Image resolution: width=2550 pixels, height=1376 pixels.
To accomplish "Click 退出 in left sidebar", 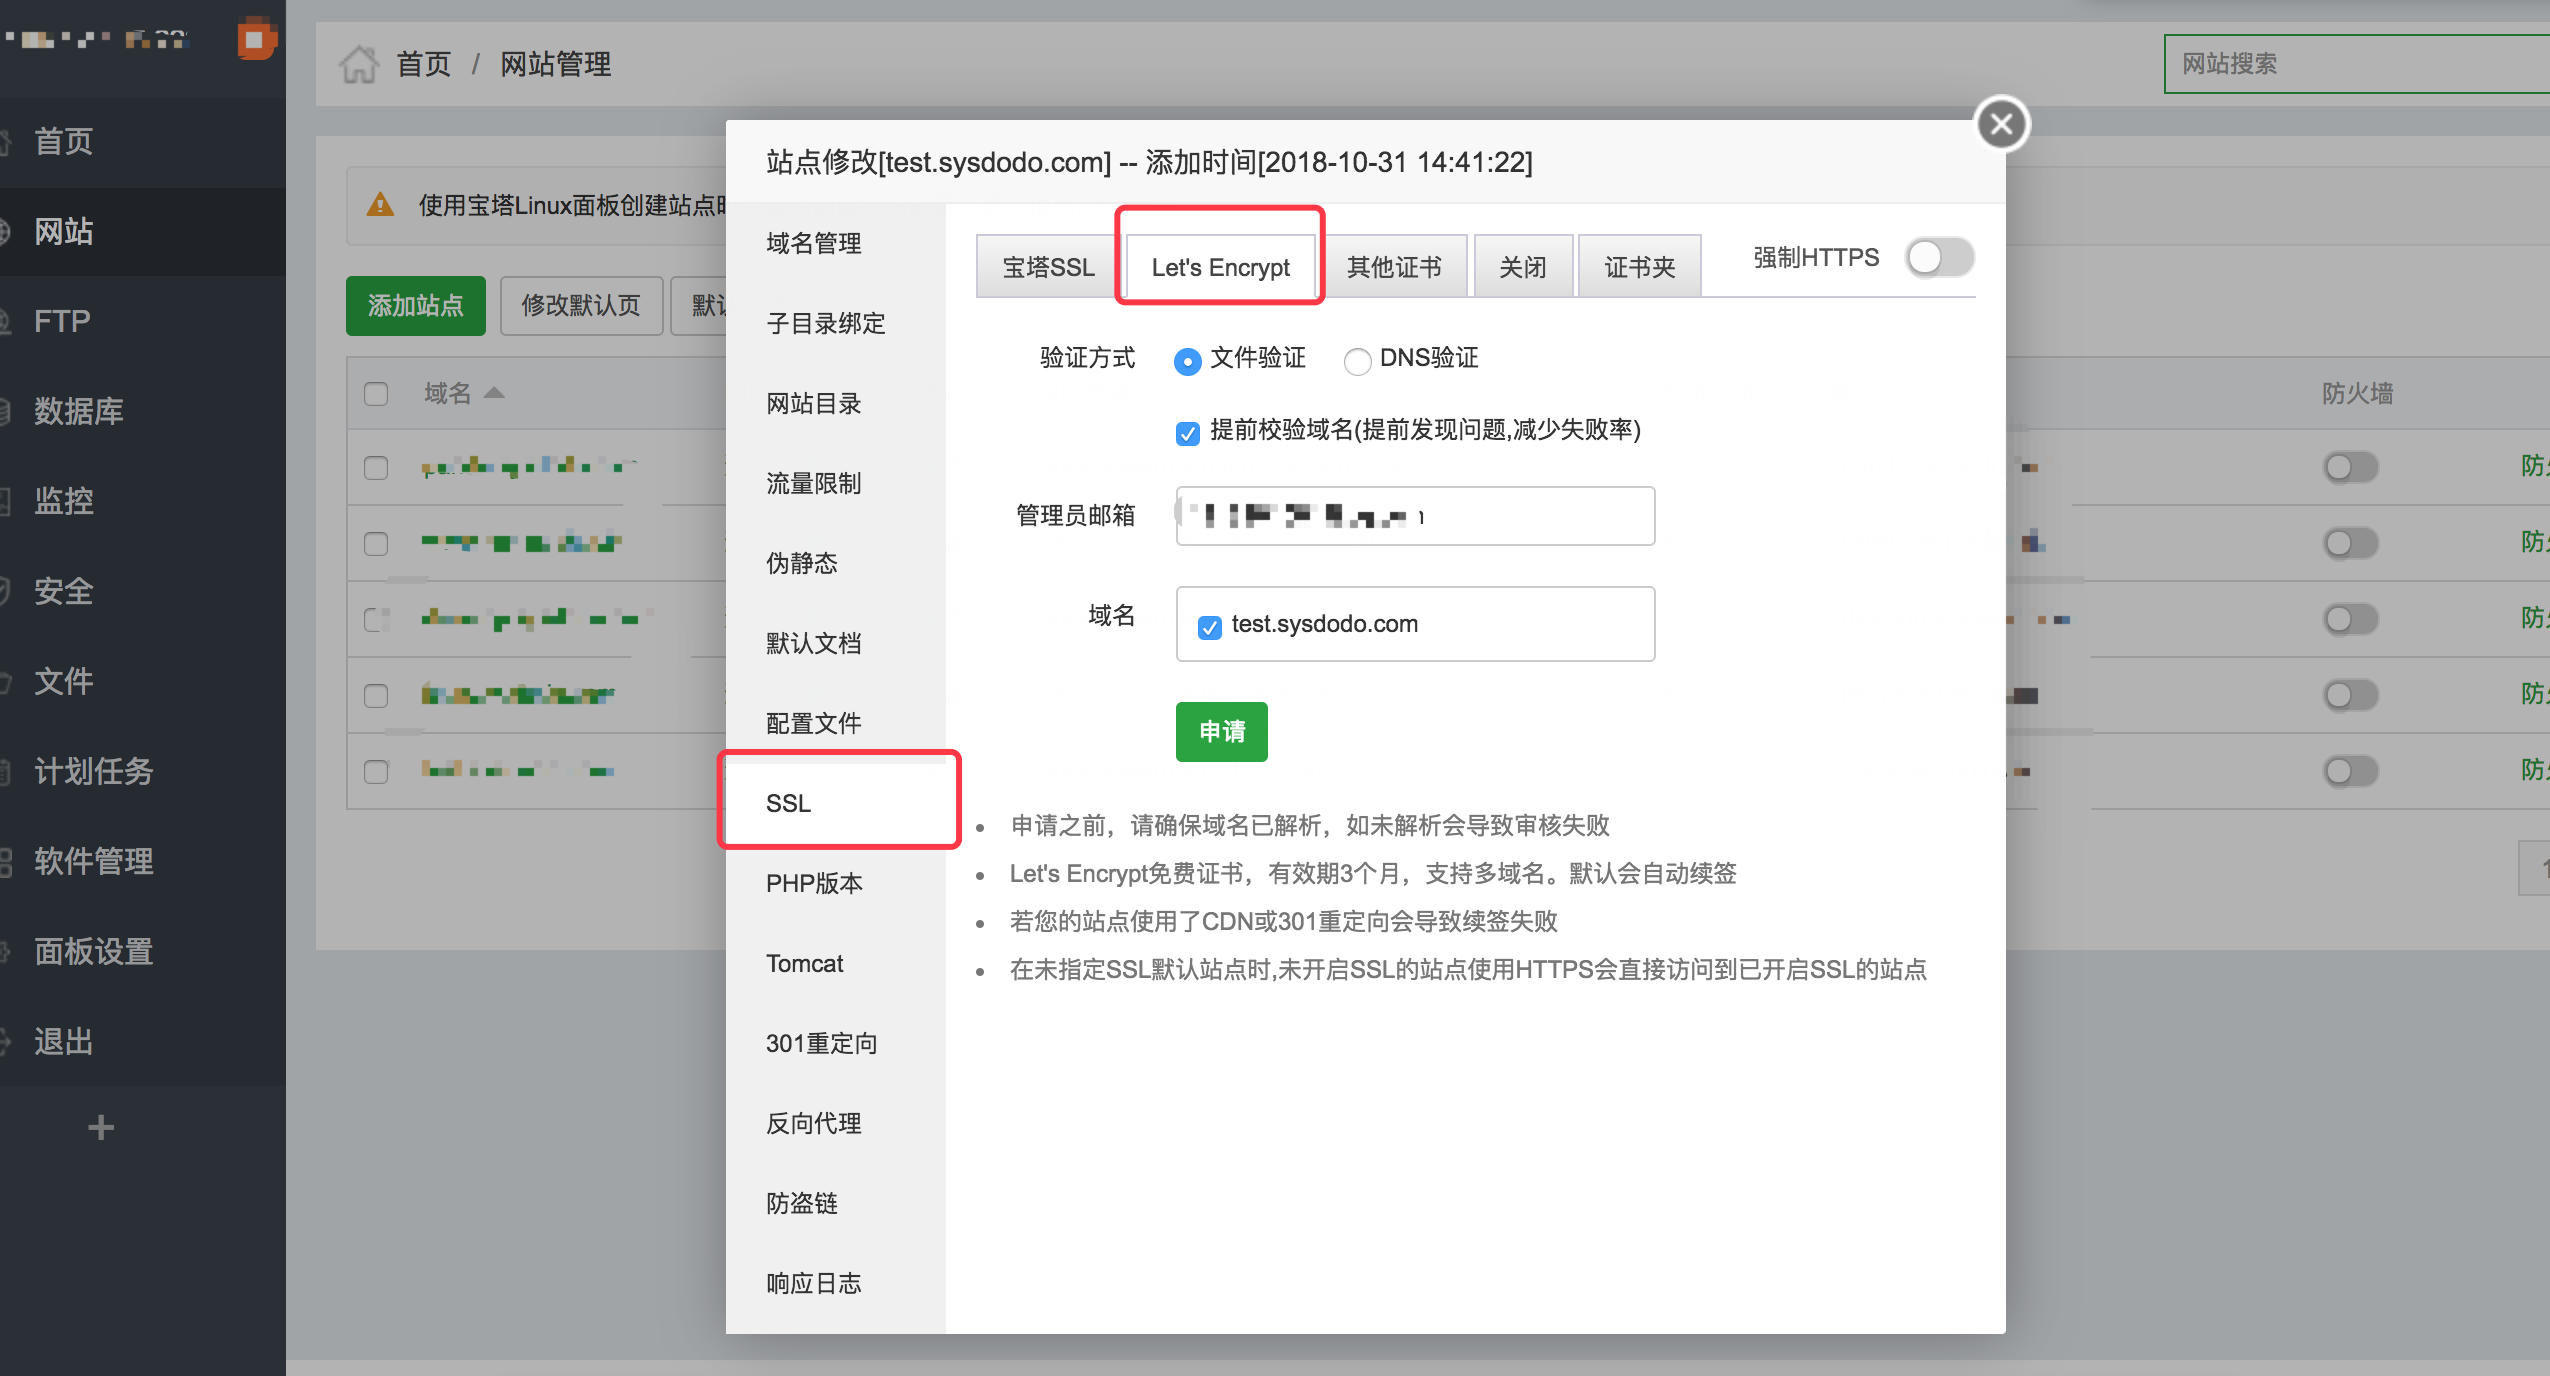I will (143, 1041).
